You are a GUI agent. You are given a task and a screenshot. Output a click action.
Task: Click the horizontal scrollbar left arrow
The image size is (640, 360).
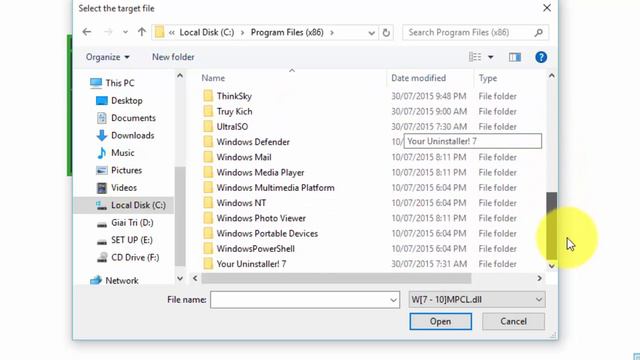[x=195, y=278]
